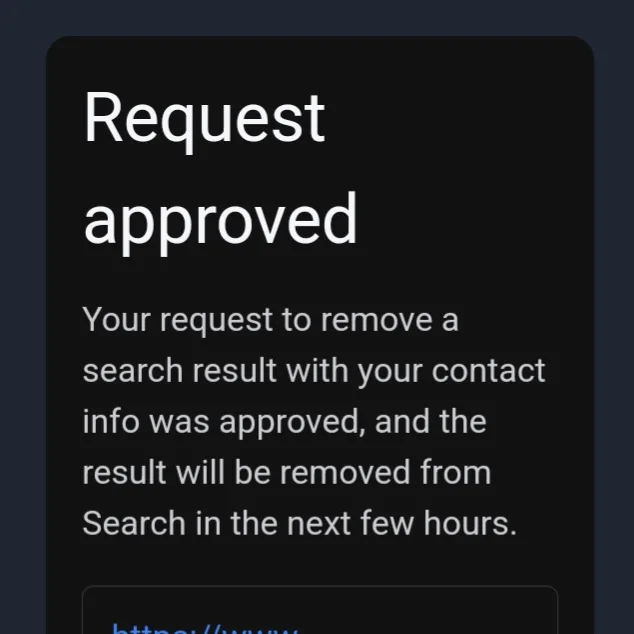Click the word "remove" in the first line
Image resolution: width=634 pixels, height=634 pixels.
click(376, 321)
